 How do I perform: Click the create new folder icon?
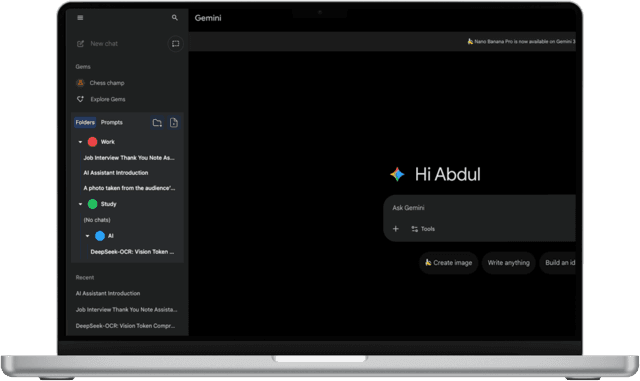click(x=157, y=123)
